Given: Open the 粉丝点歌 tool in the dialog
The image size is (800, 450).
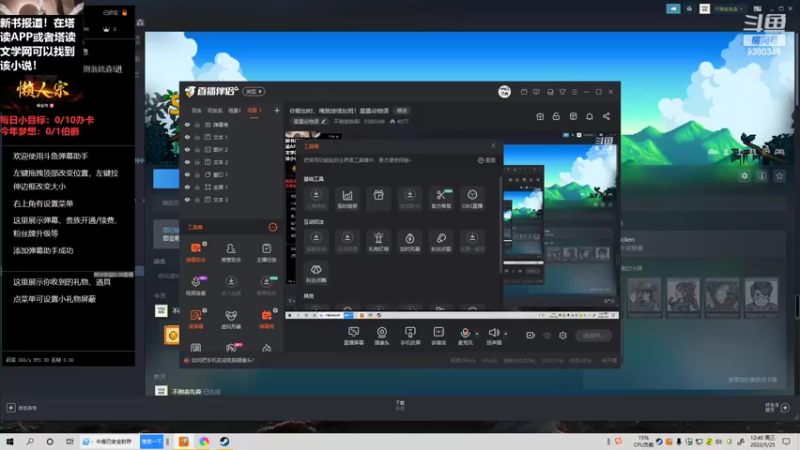Looking at the screenshot, I should (x=441, y=241).
